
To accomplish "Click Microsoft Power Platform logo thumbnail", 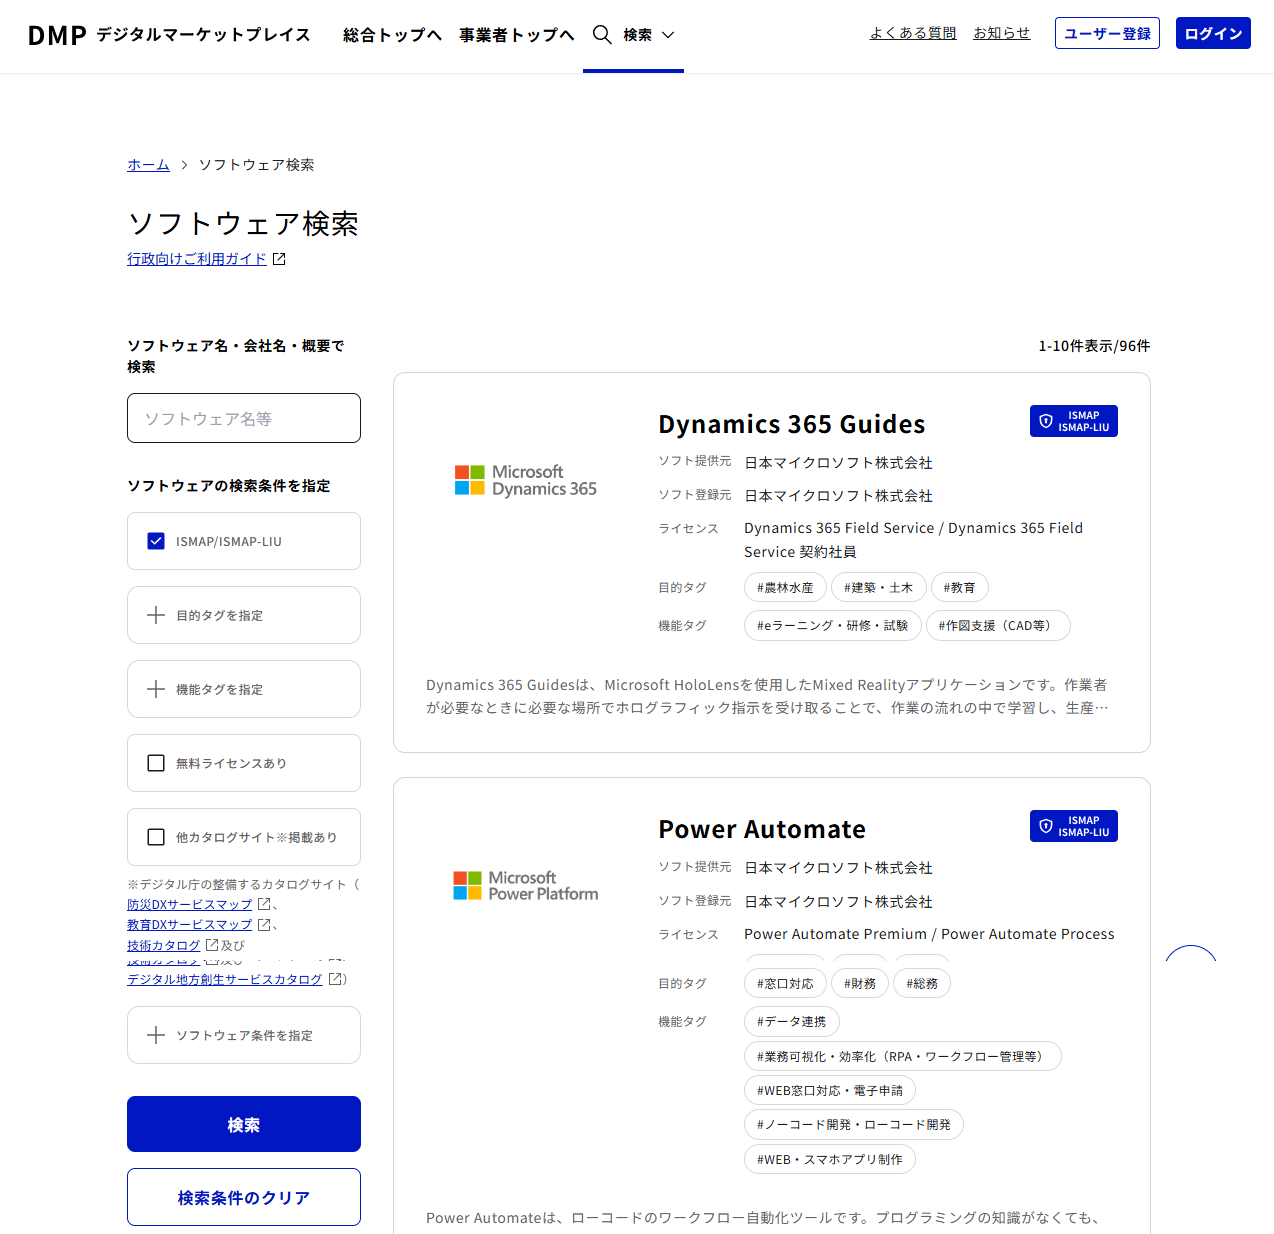I will coord(526,886).
